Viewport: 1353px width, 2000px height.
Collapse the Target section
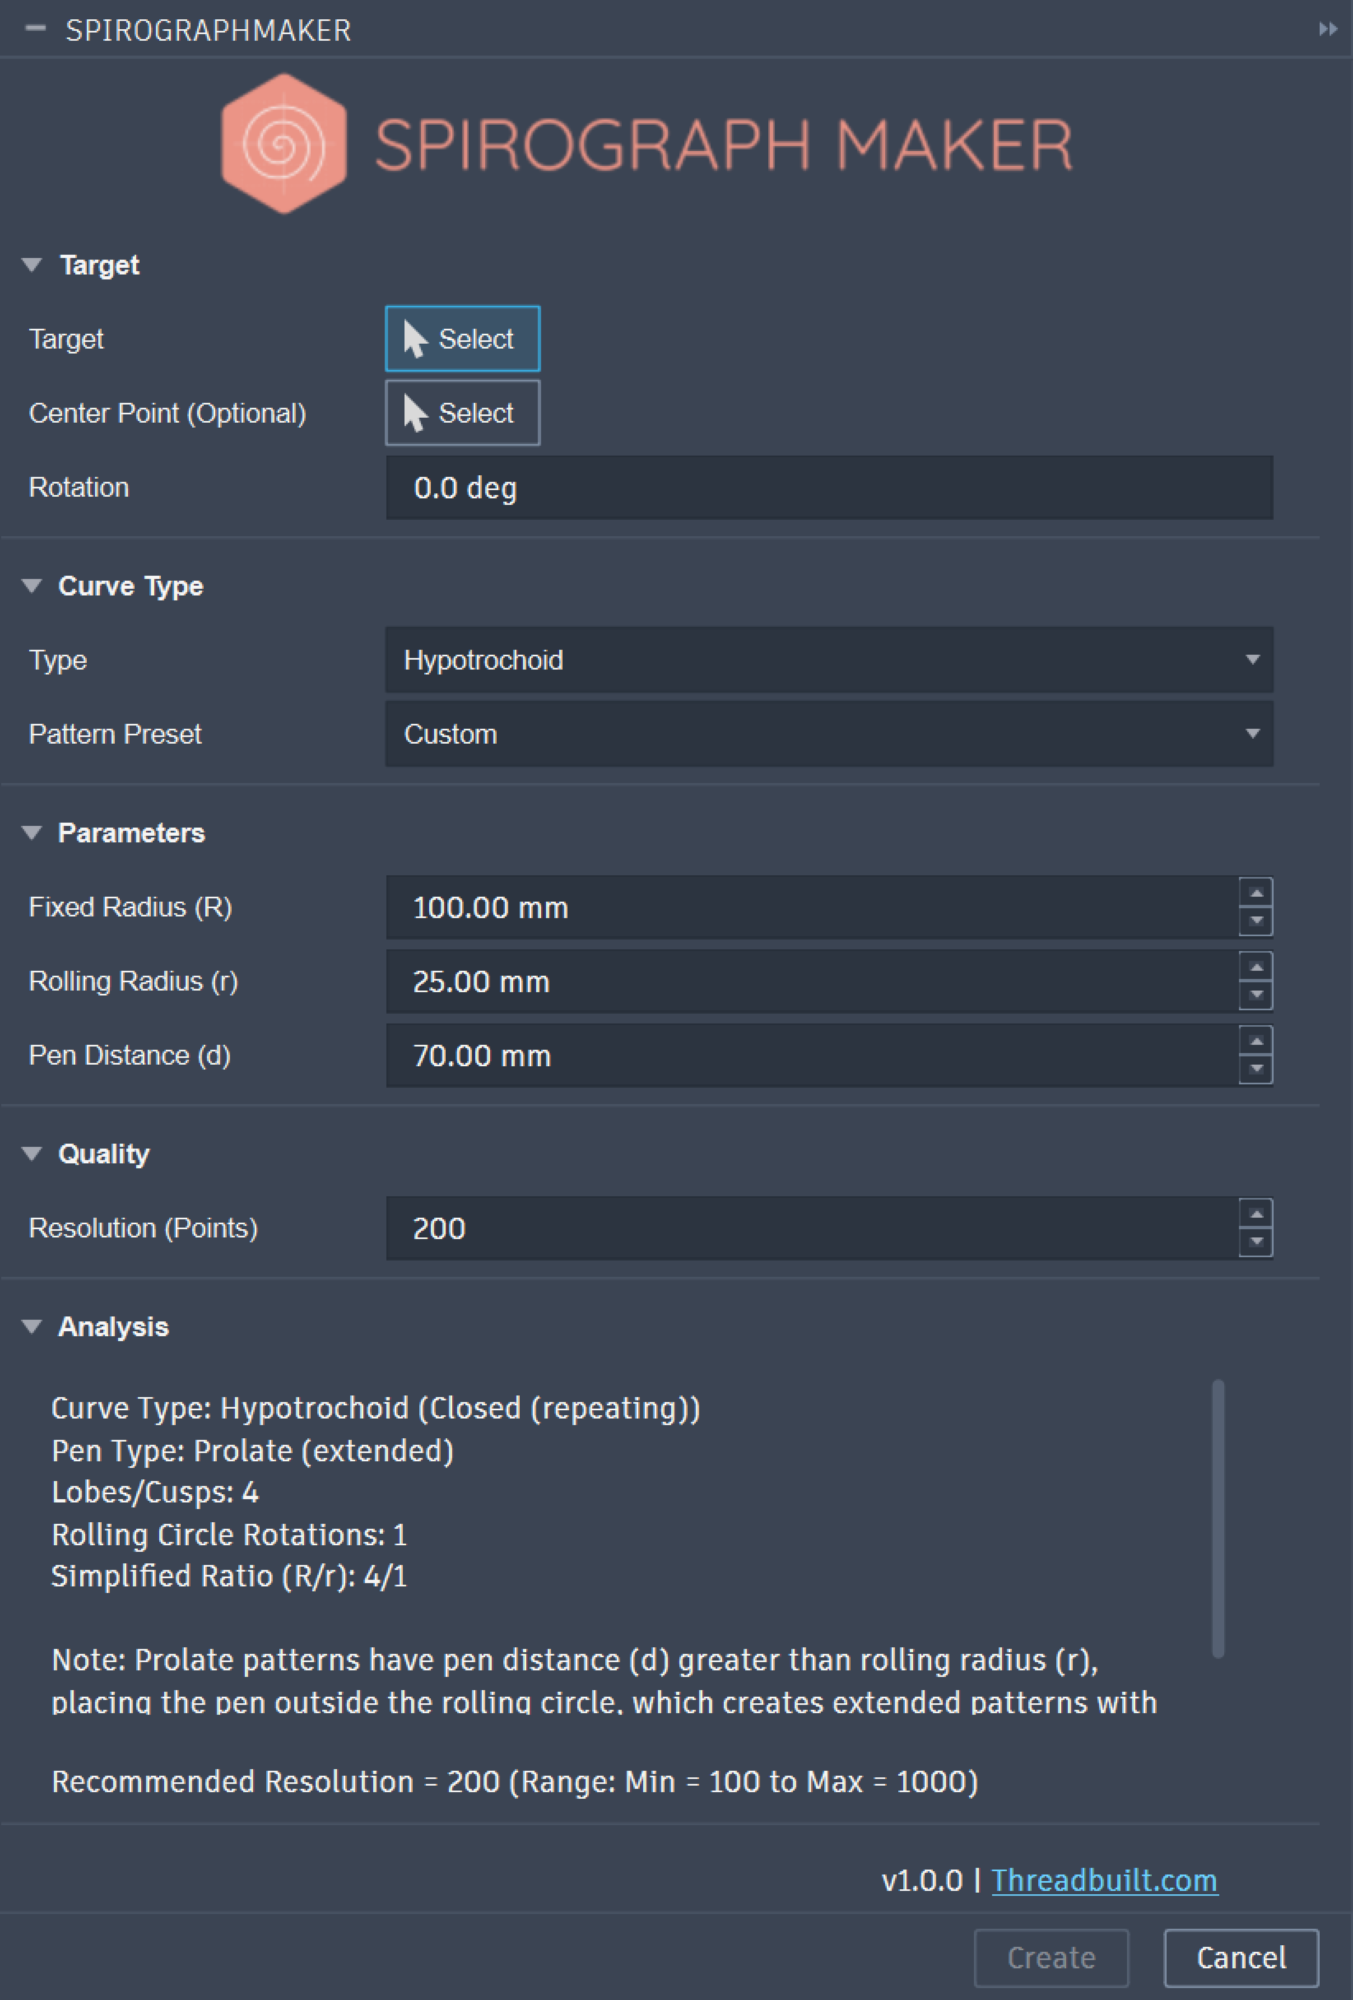click(x=32, y=265)
